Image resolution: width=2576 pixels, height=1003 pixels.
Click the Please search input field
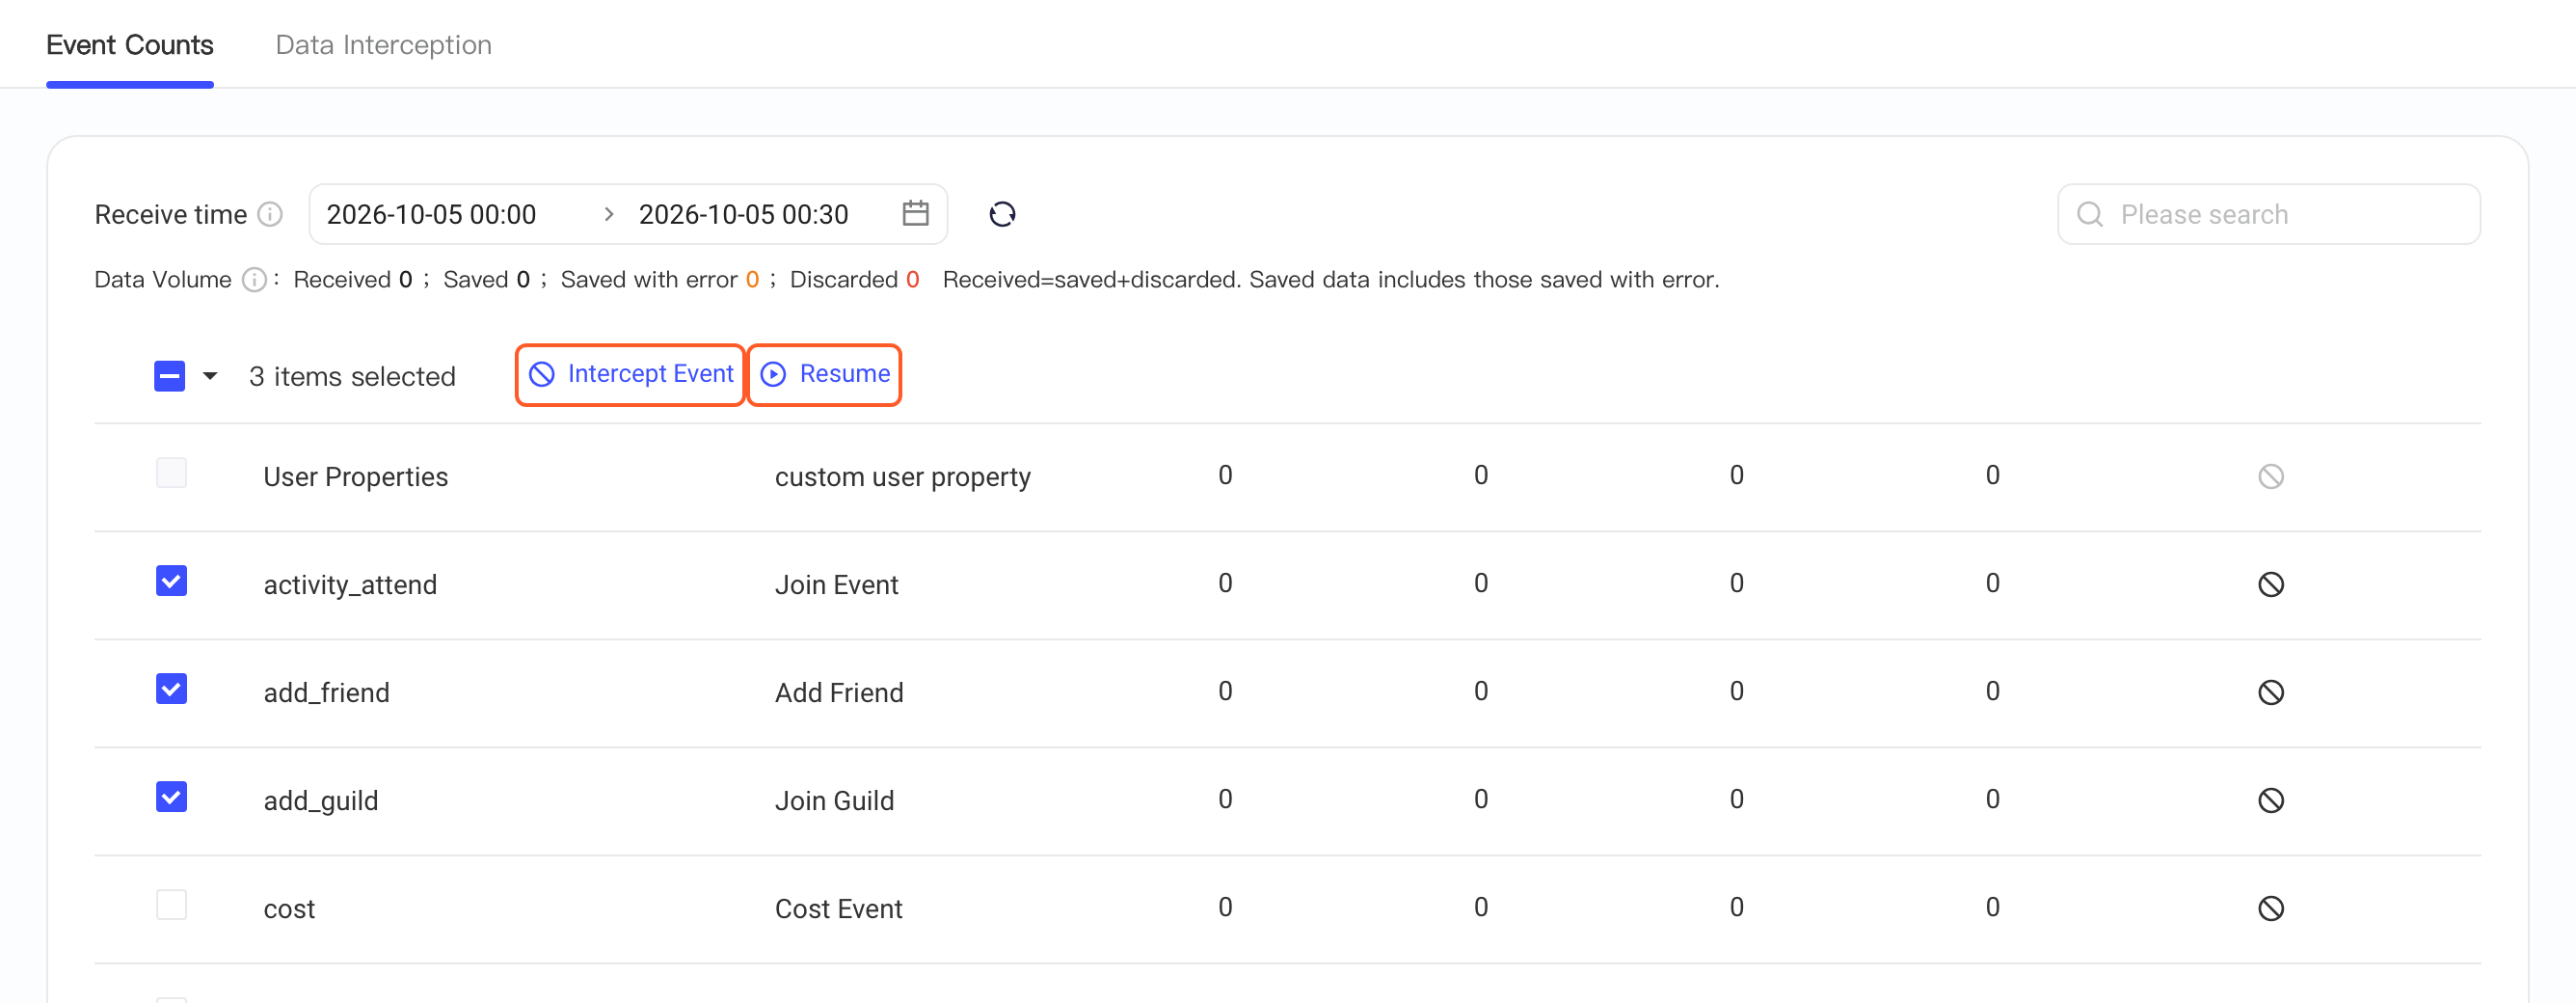(2268, 214)
